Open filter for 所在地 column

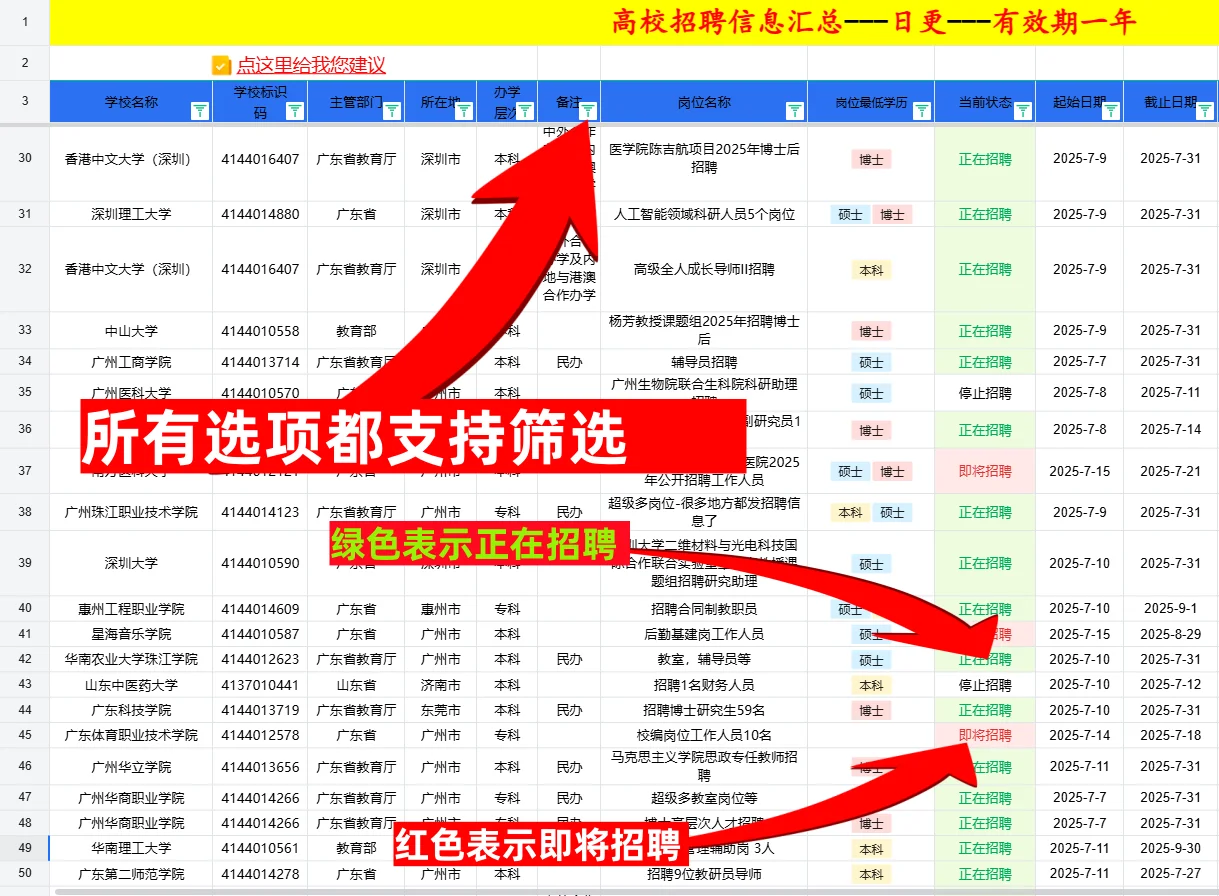(464, 111)
